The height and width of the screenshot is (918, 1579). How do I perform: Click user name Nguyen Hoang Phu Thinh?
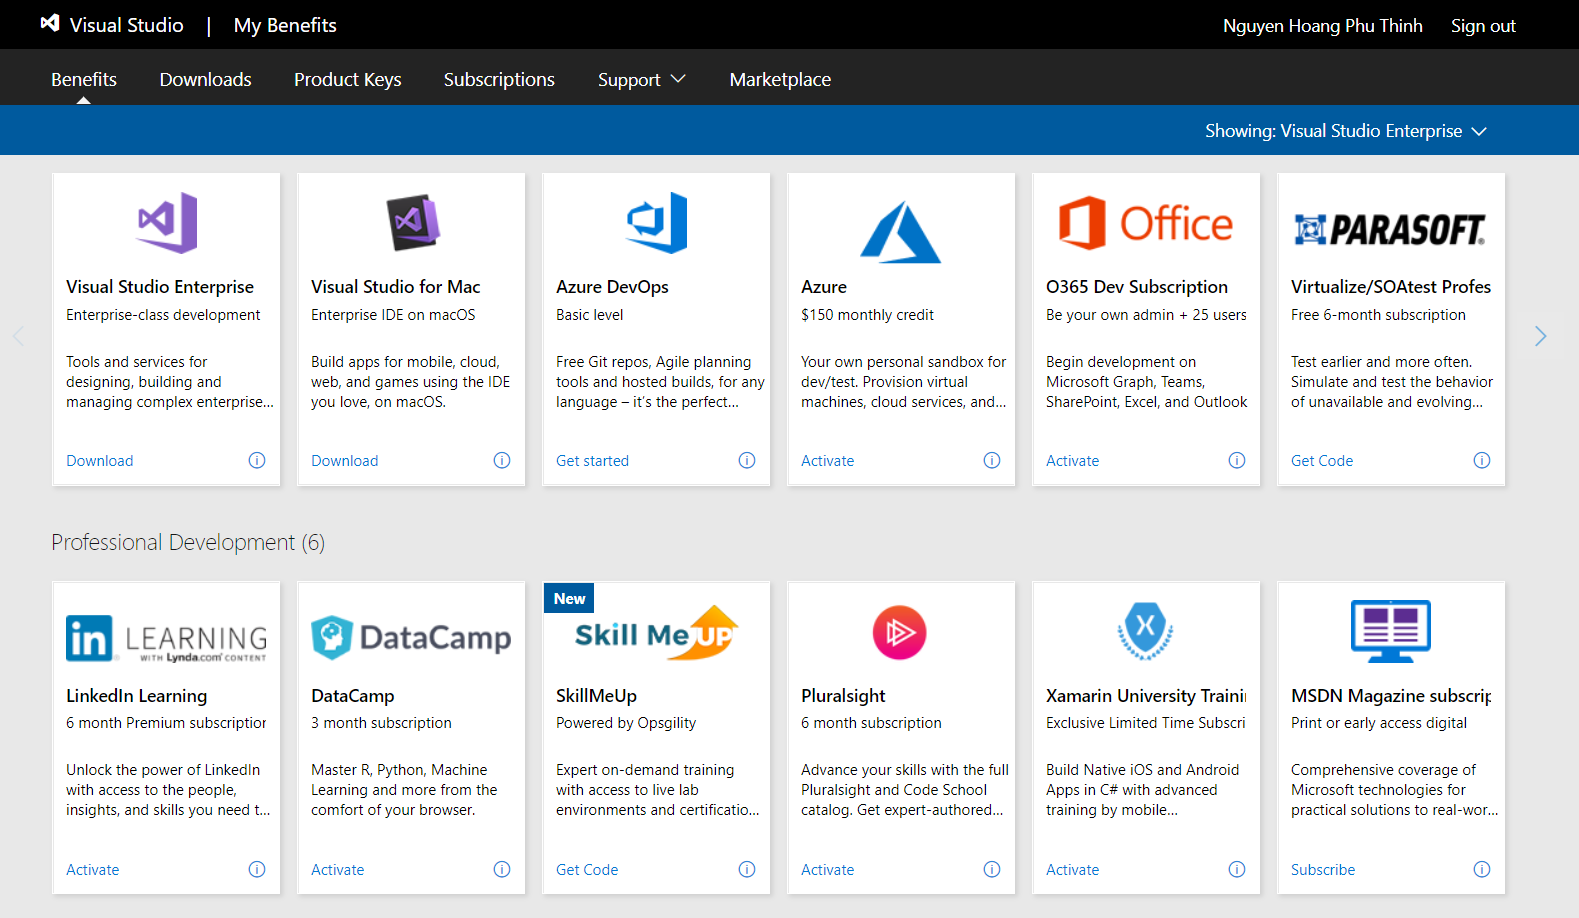(x=1323, y=25)
